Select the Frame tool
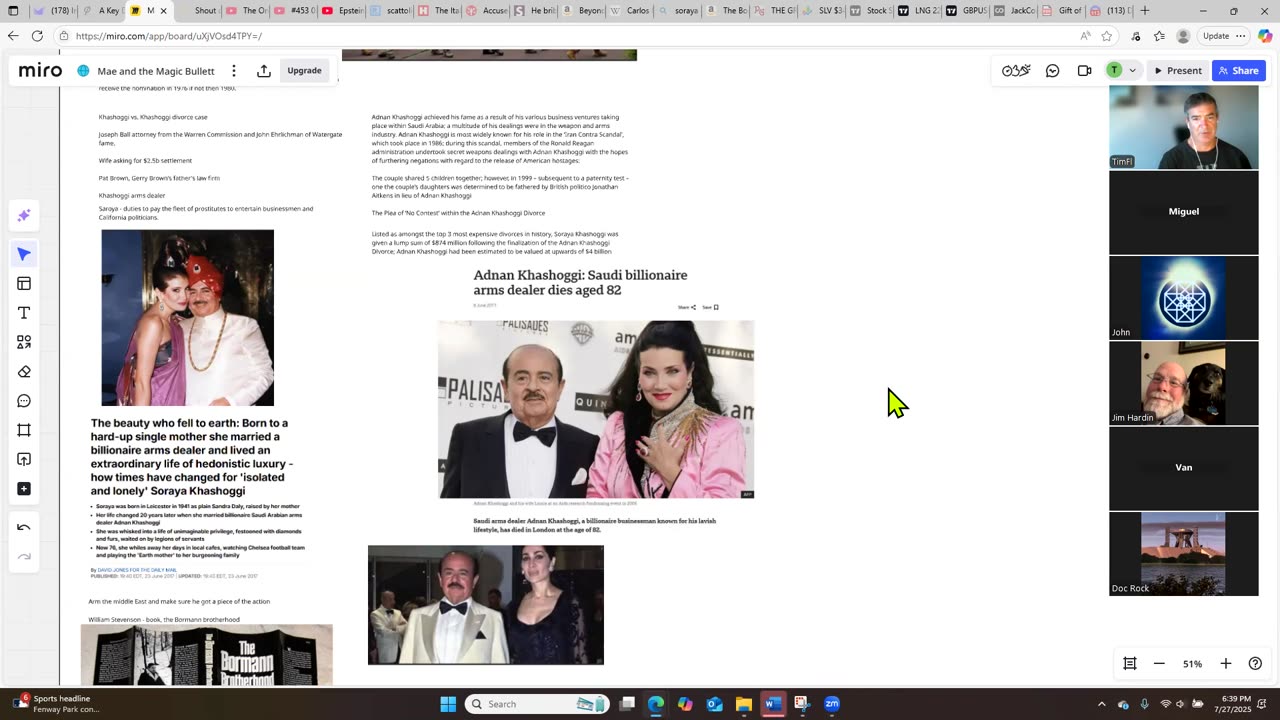Image resolution: width=1280 pixels, height=720 pixels. (x=24, y=430)
